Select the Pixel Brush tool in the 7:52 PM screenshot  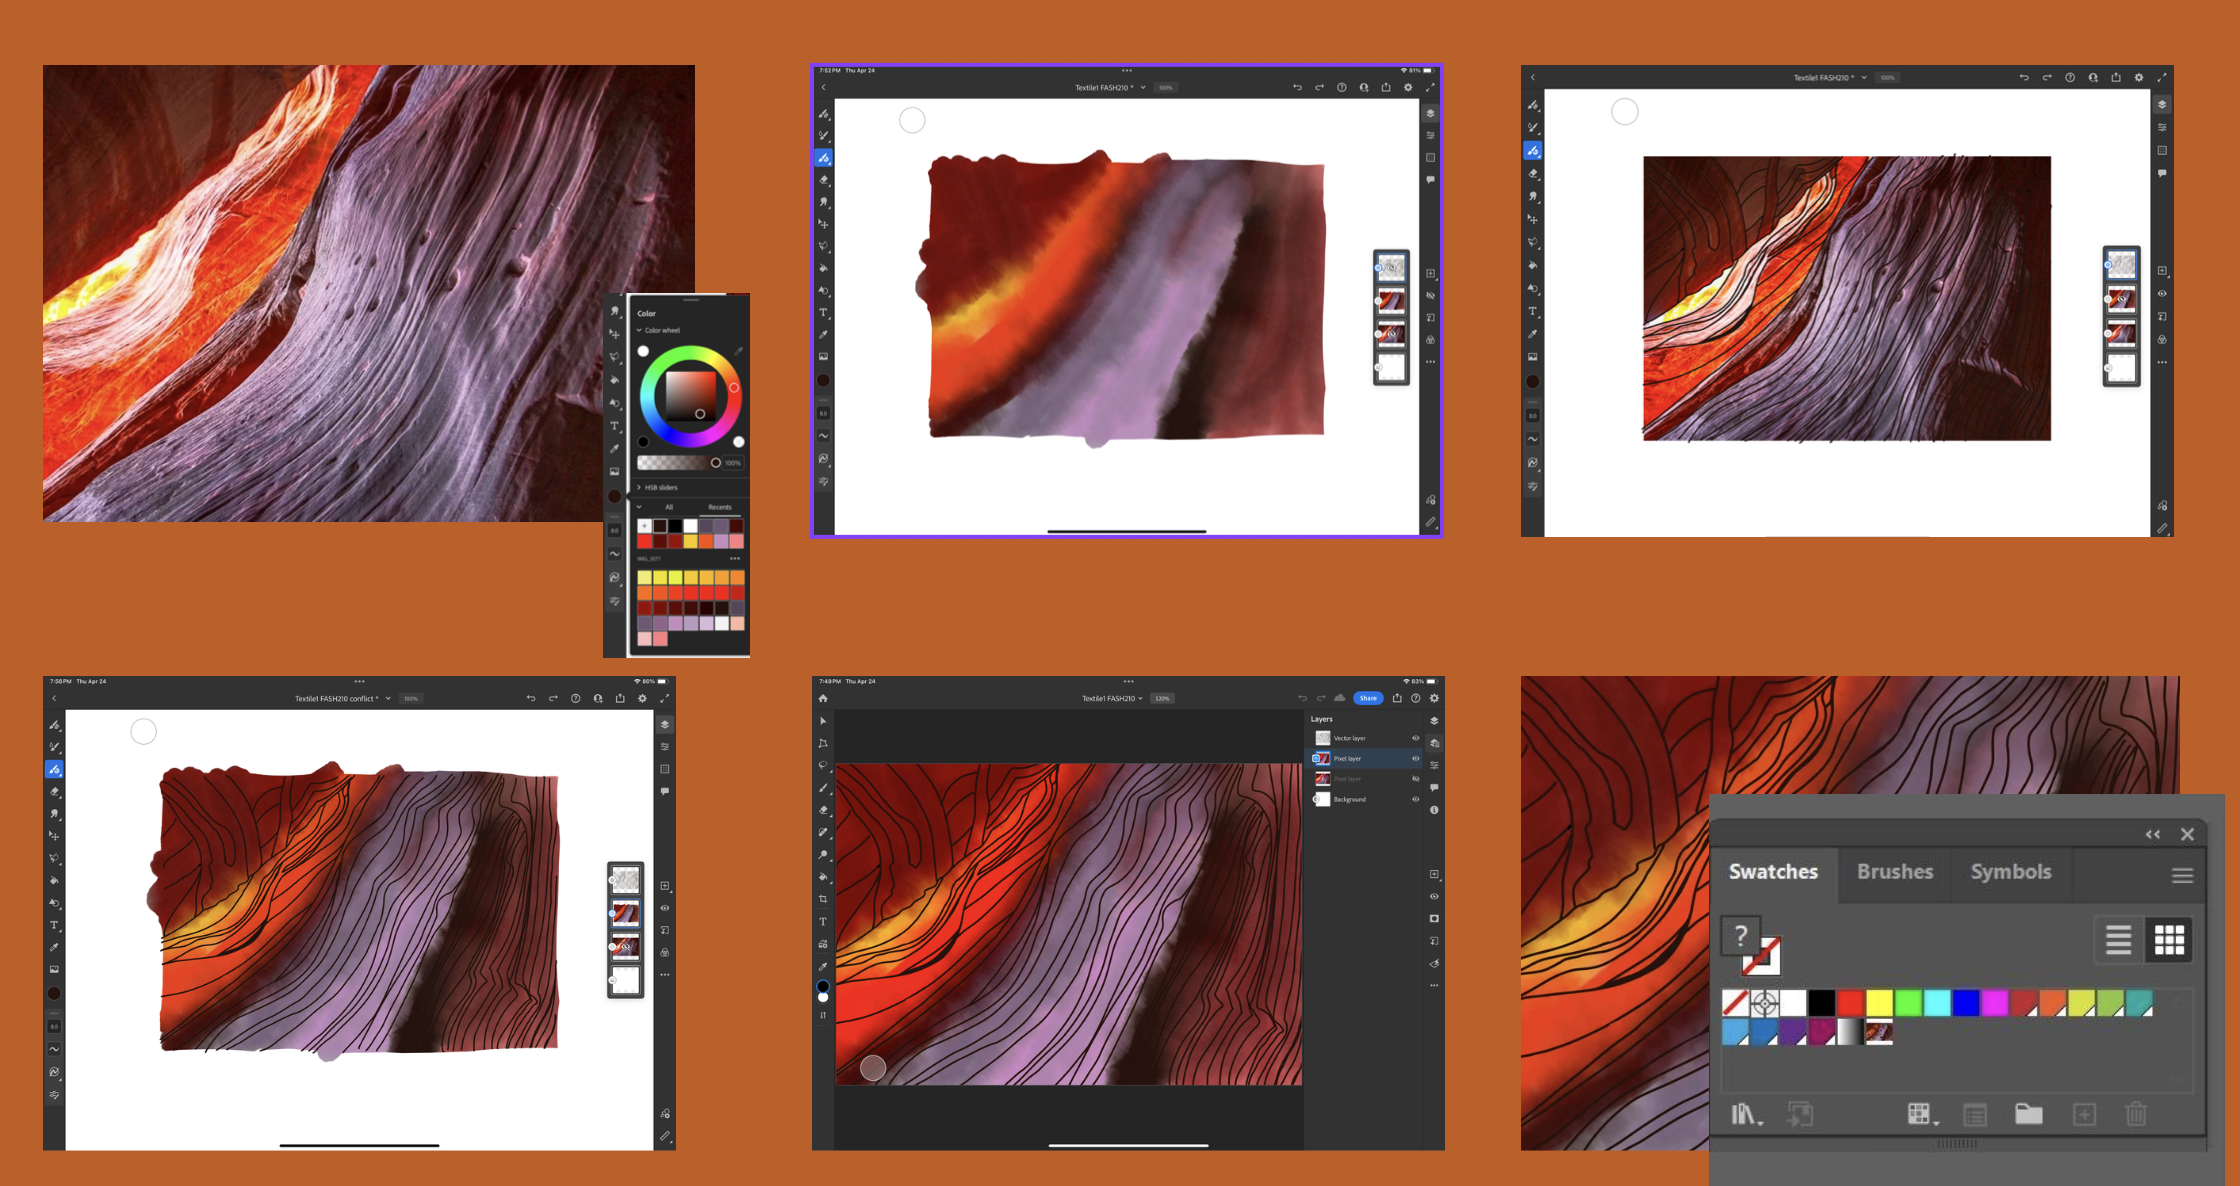point(824,114)
